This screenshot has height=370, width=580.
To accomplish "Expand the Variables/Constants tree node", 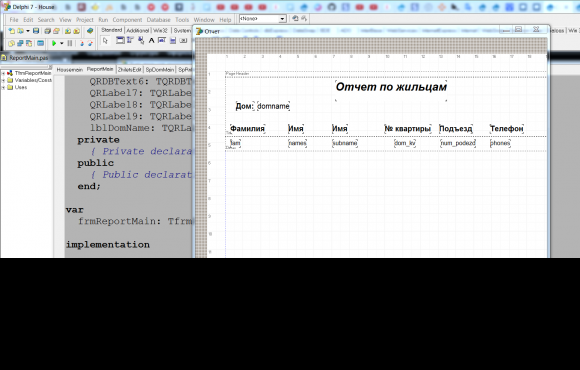I will [x=4, y=80].
